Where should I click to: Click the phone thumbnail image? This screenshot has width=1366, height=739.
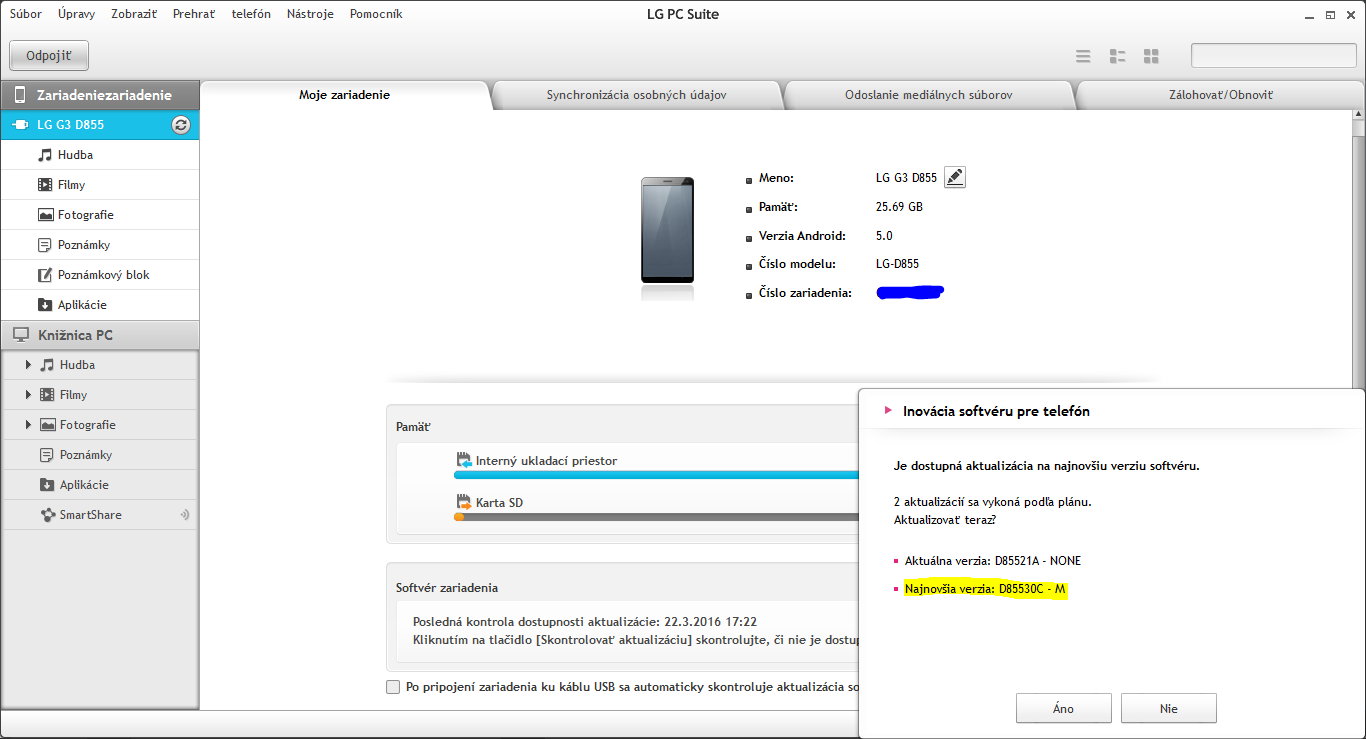(667, 232)
